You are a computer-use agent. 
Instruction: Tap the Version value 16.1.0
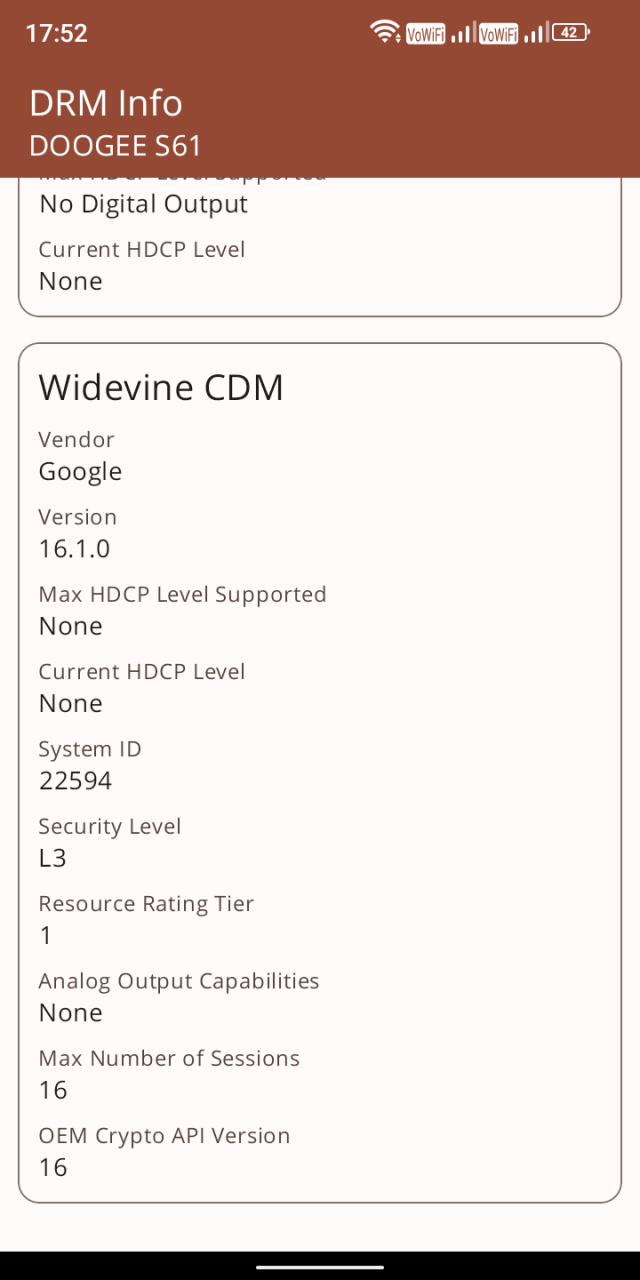[74, 548]
